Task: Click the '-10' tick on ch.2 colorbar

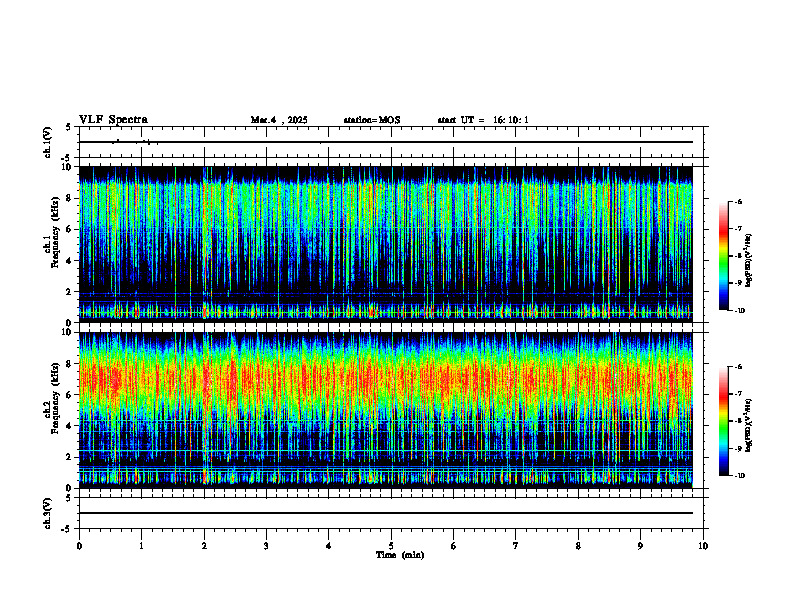Action: point(739,476)
